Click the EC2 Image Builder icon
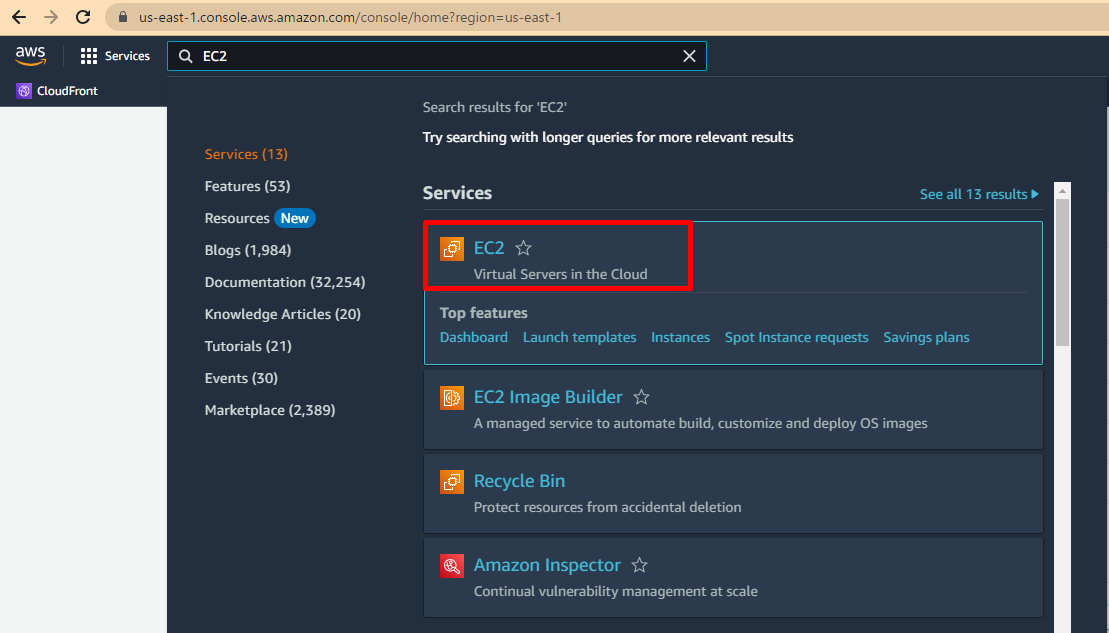 coord(452,398)
